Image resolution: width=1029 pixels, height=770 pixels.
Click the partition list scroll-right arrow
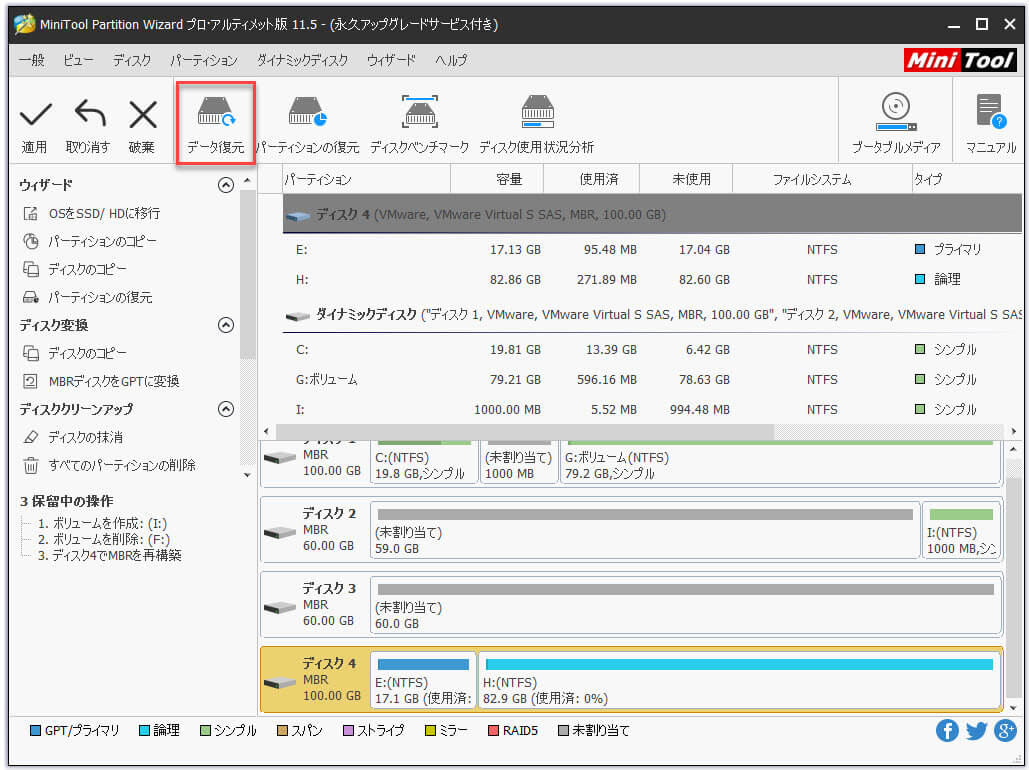point(1014,431)
